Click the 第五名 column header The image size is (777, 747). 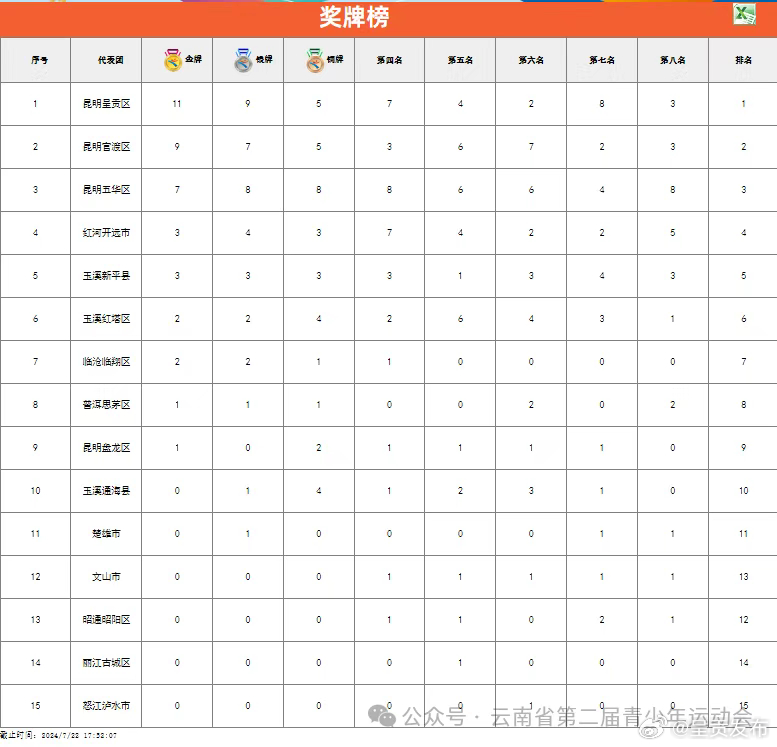(460, 60)
